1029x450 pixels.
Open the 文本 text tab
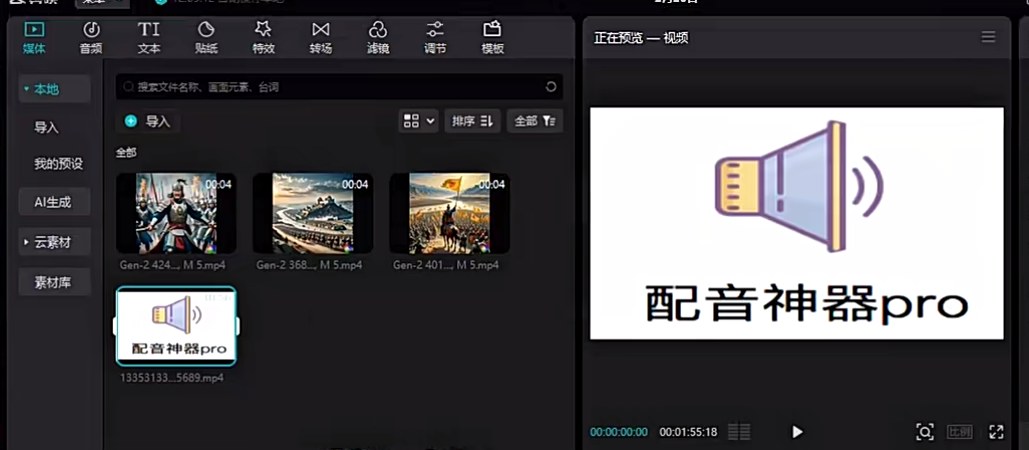coord(149,37)
